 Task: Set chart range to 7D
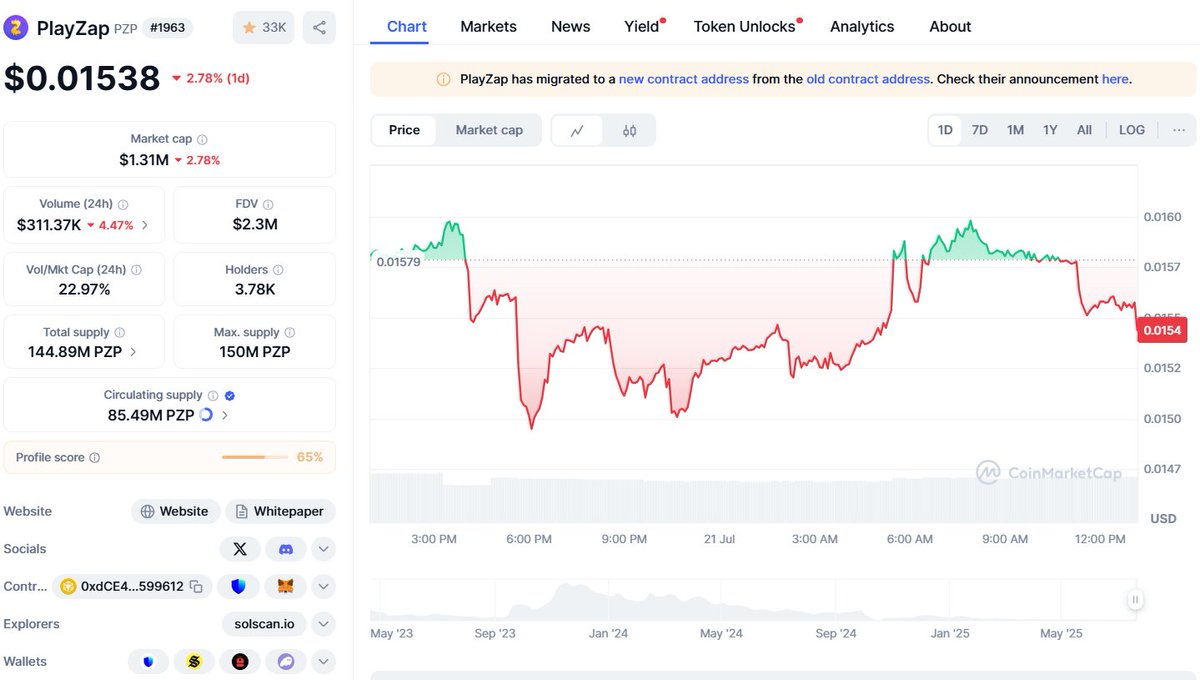point(980,130)
